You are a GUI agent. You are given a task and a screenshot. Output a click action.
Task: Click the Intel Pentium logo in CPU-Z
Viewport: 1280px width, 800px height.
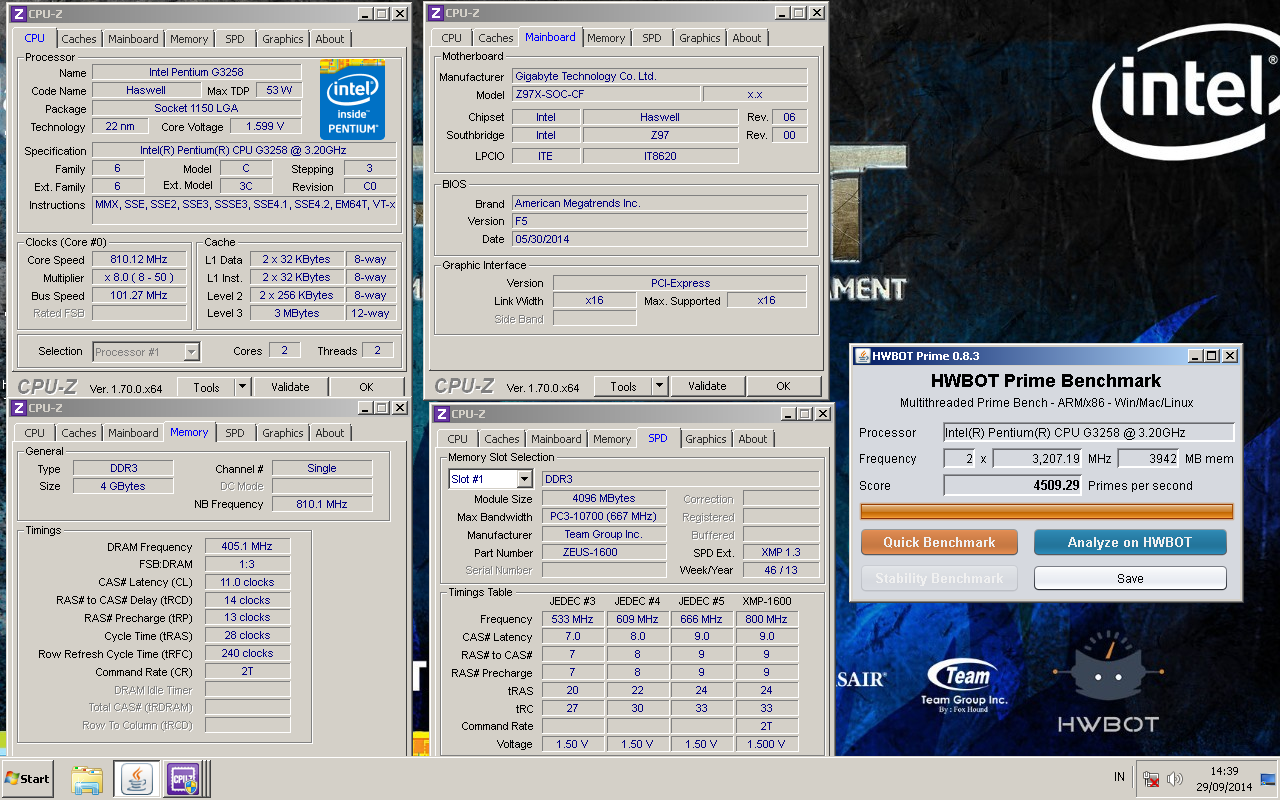352,100
